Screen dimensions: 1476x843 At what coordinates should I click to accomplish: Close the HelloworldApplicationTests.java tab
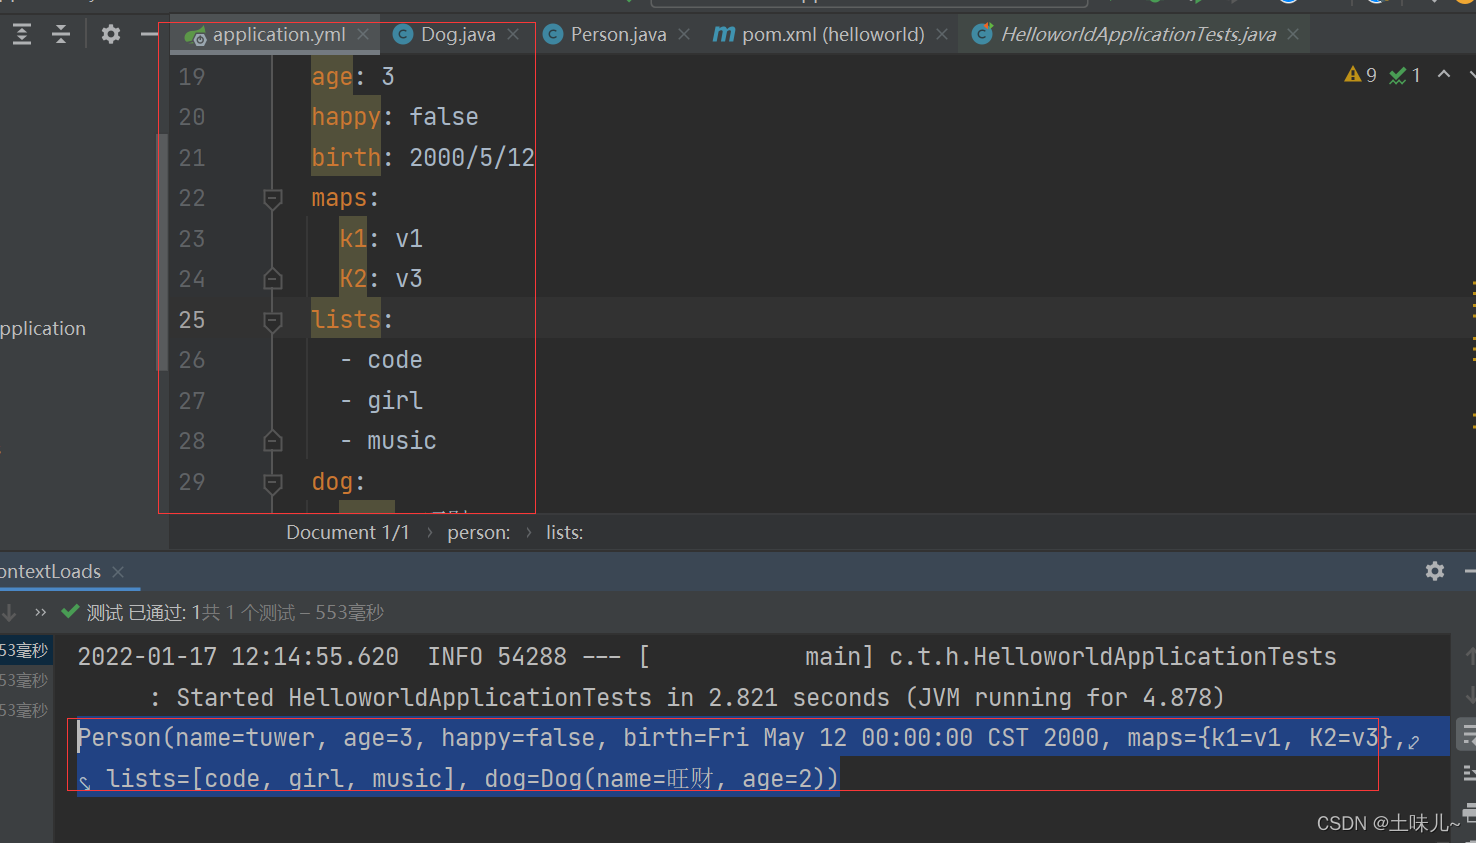pos(1293,34)
